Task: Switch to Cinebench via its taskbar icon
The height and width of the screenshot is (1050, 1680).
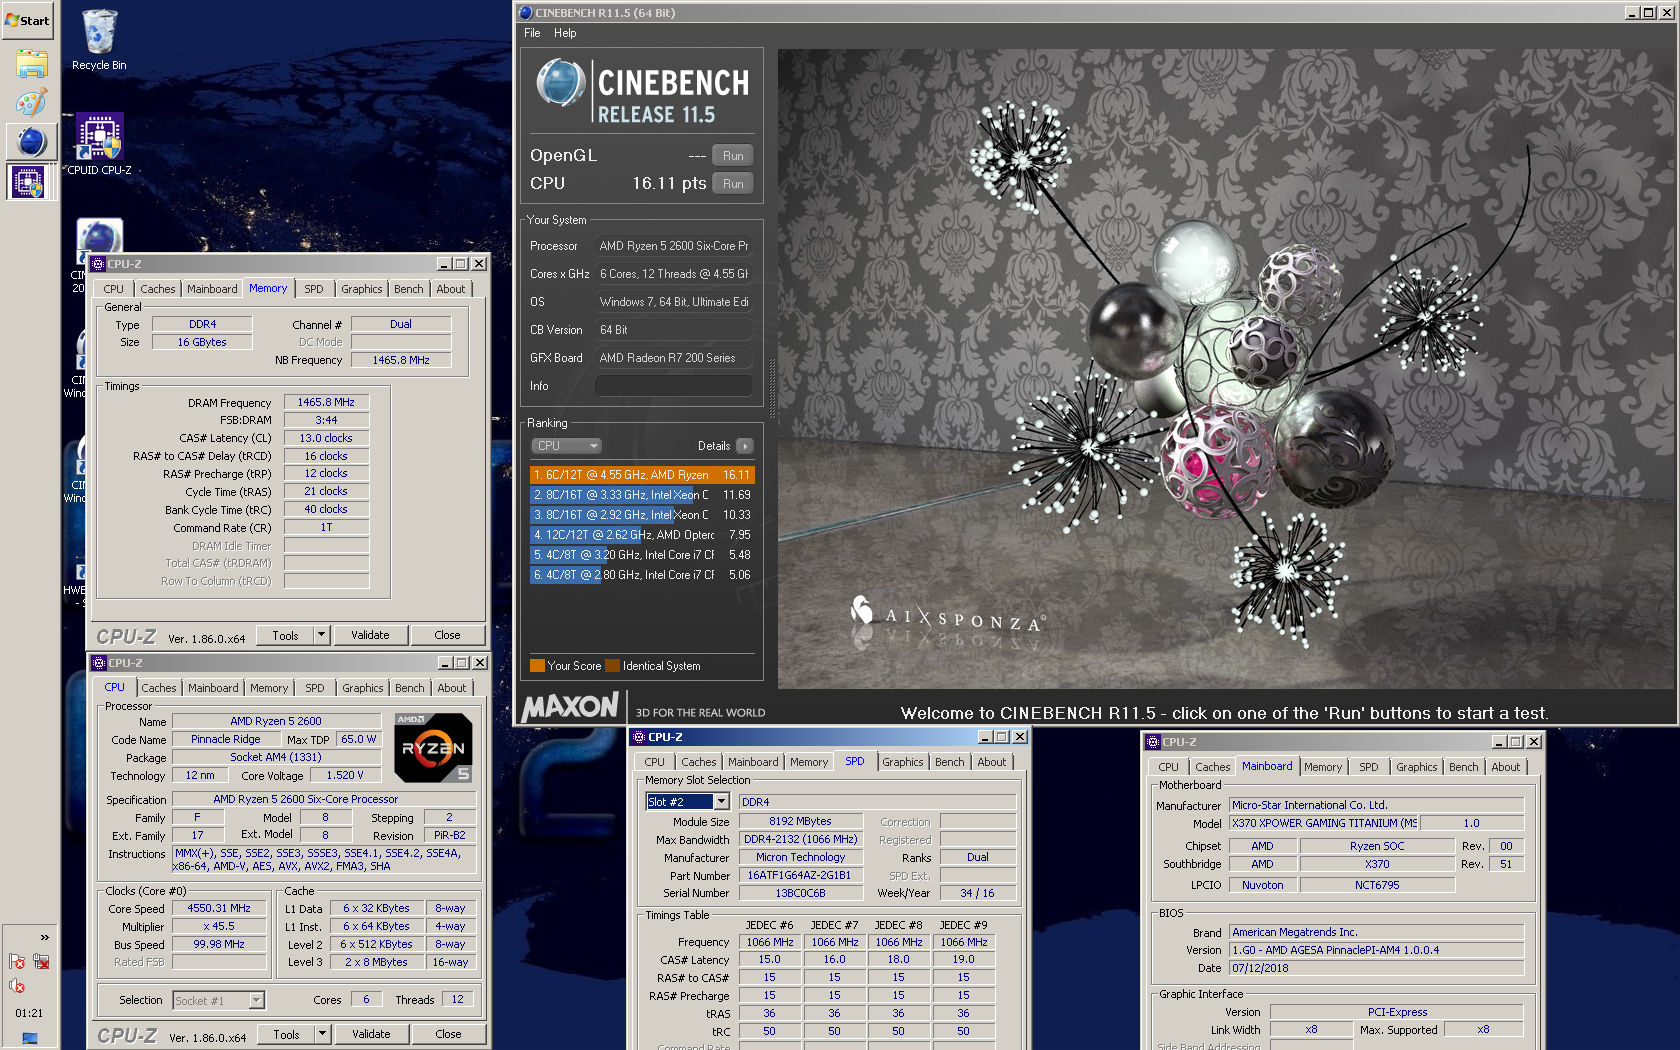Action: [31, 142]
